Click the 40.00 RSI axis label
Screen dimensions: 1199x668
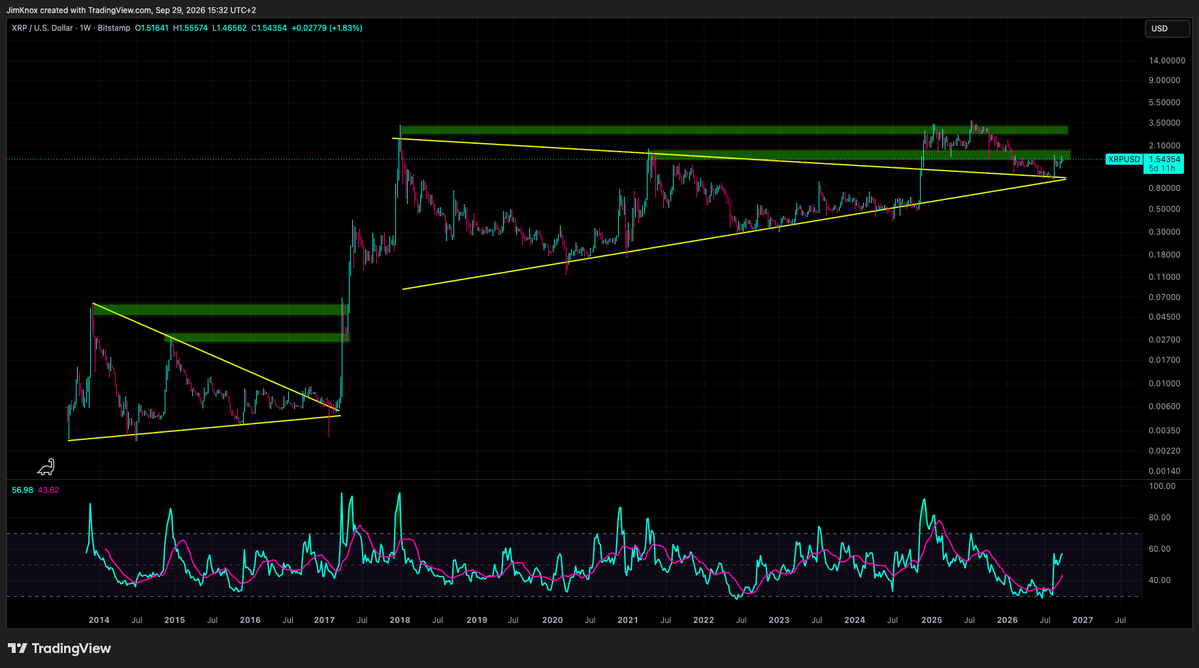coord(1160,580)
